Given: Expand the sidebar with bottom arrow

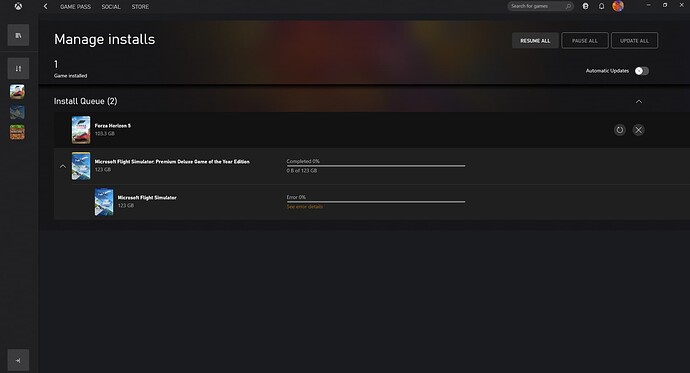Looking at the screenshot, I should click(18, 360).
